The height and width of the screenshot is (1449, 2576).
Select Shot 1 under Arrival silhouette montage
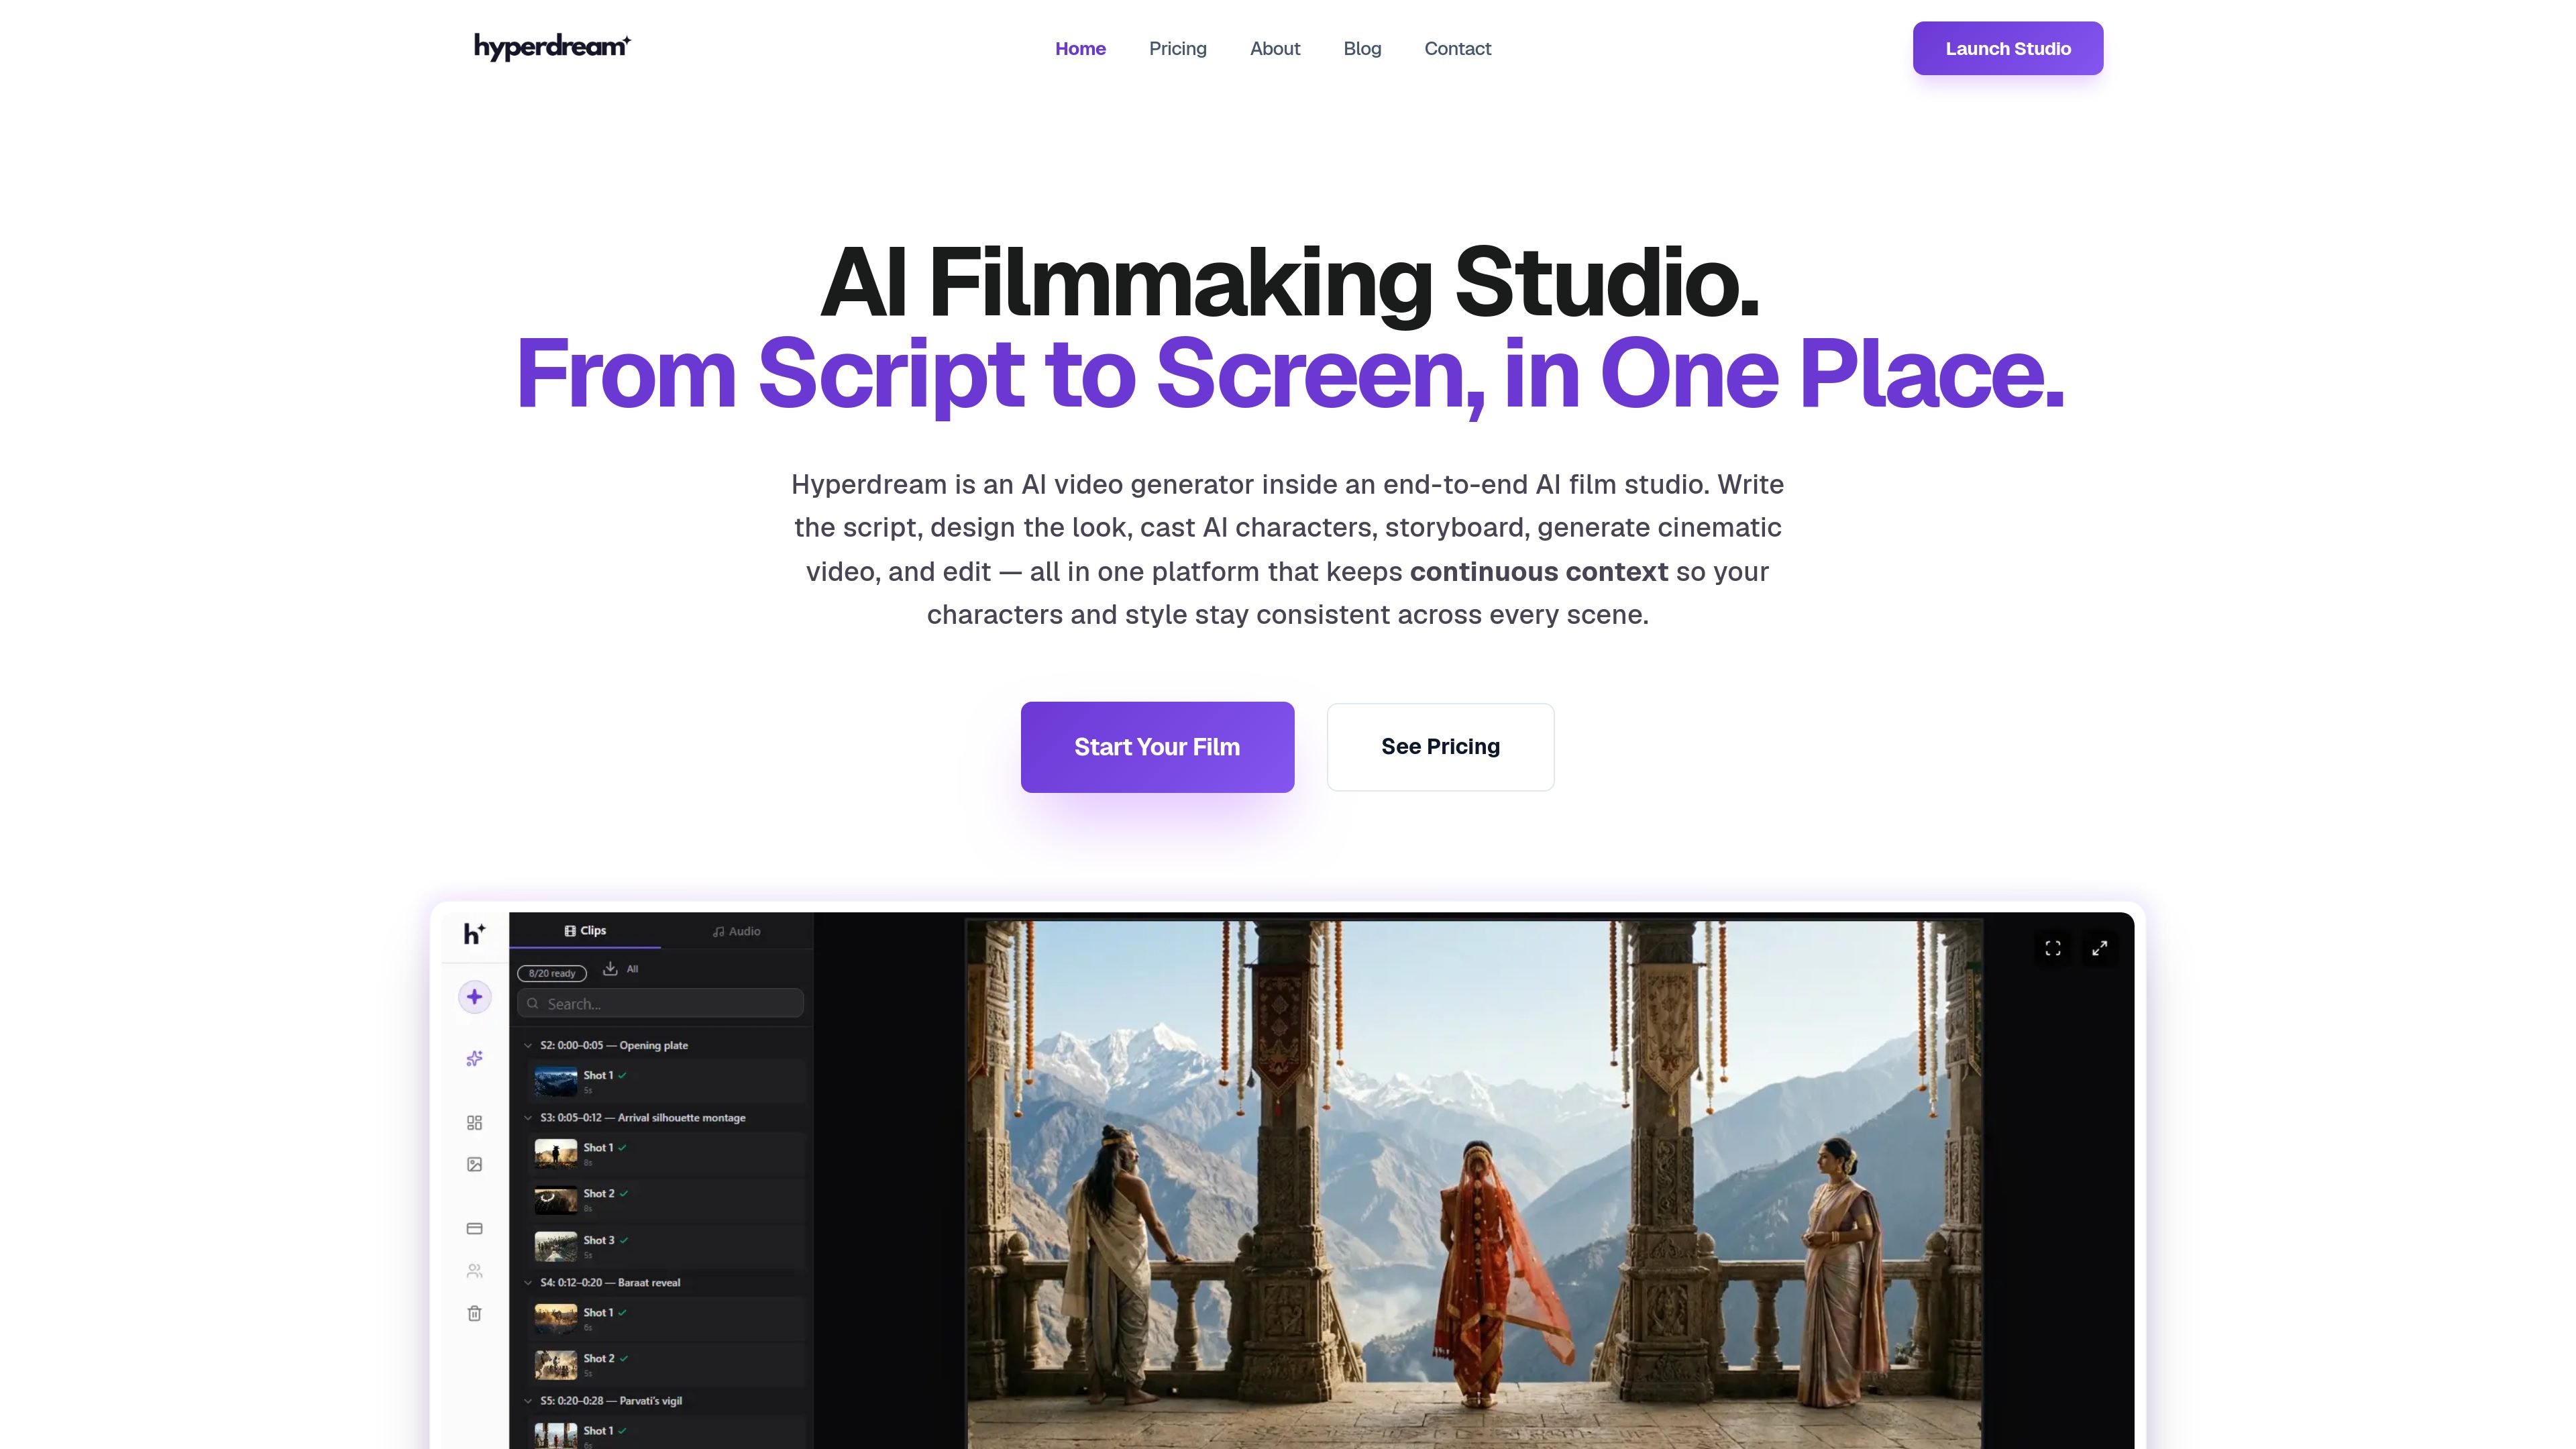[666, 1153]
